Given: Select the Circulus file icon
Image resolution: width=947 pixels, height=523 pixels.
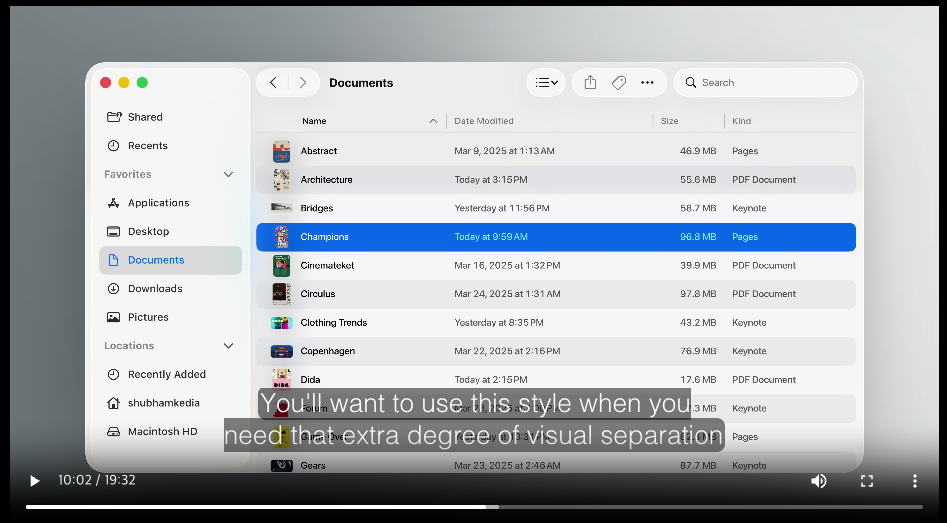Looking at the screenshot, I should [281, 294].
